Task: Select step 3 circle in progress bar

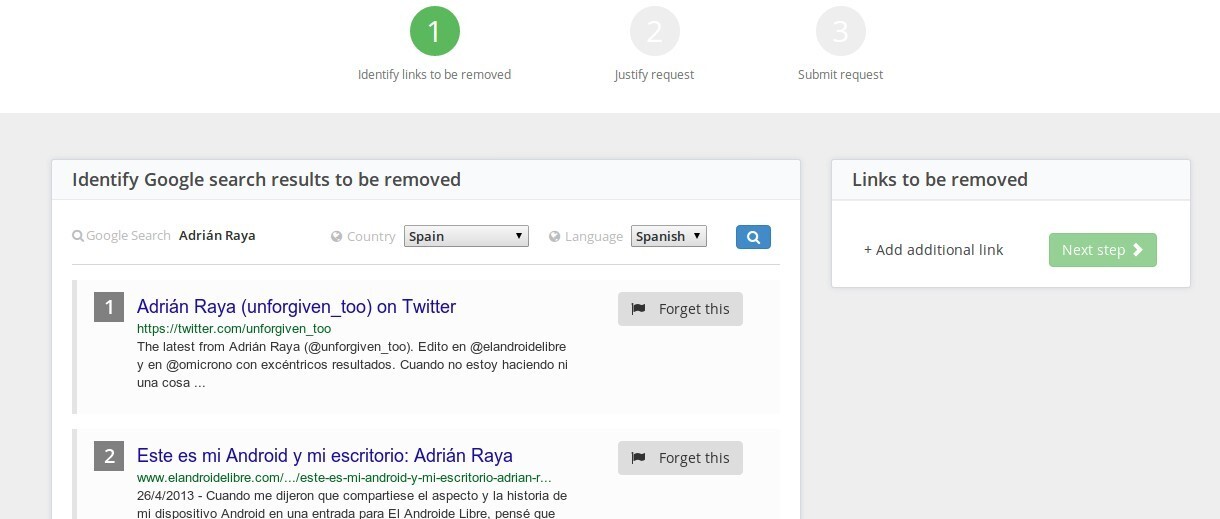Action: 840,32
